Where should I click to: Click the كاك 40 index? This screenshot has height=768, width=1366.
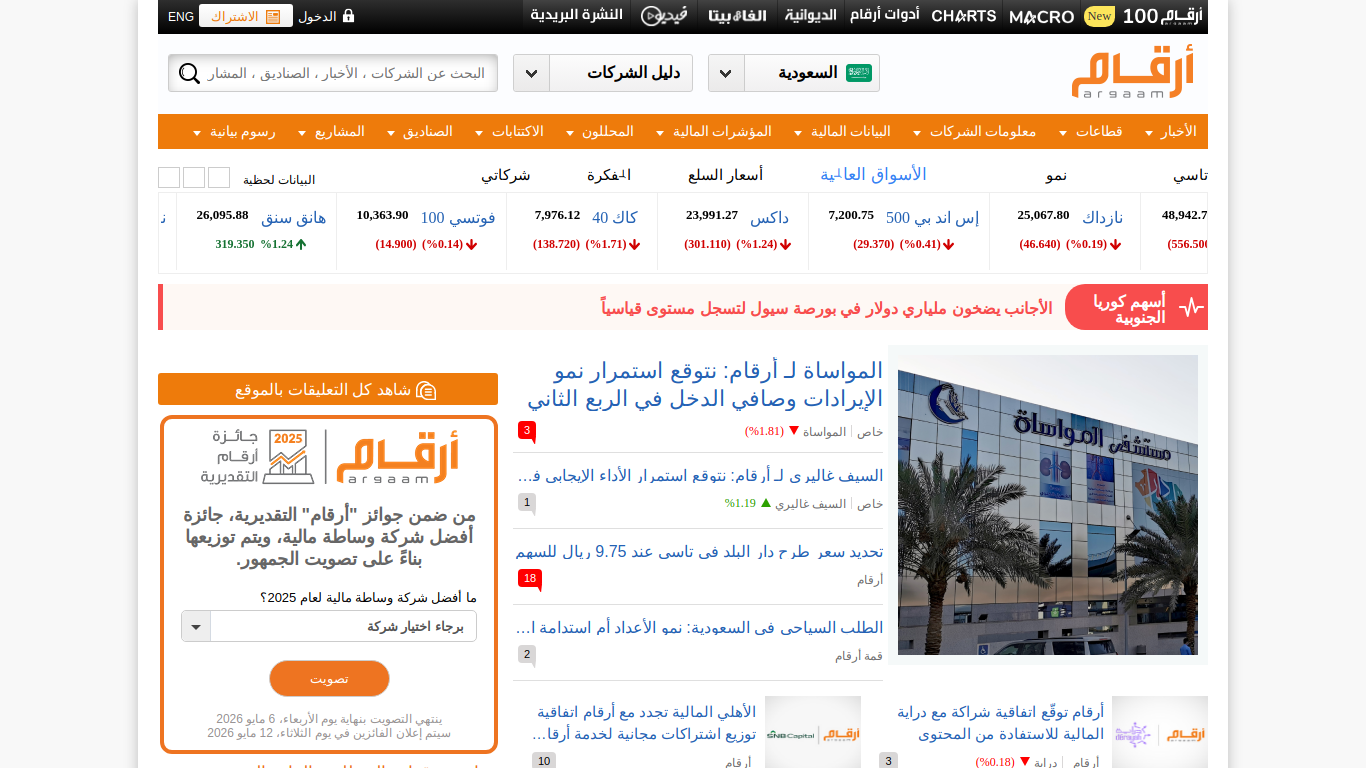615,218
